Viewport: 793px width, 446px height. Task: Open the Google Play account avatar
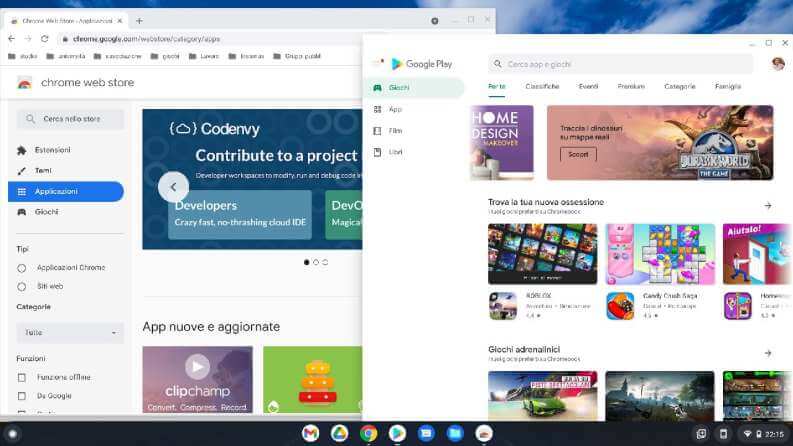pos(778,64)
